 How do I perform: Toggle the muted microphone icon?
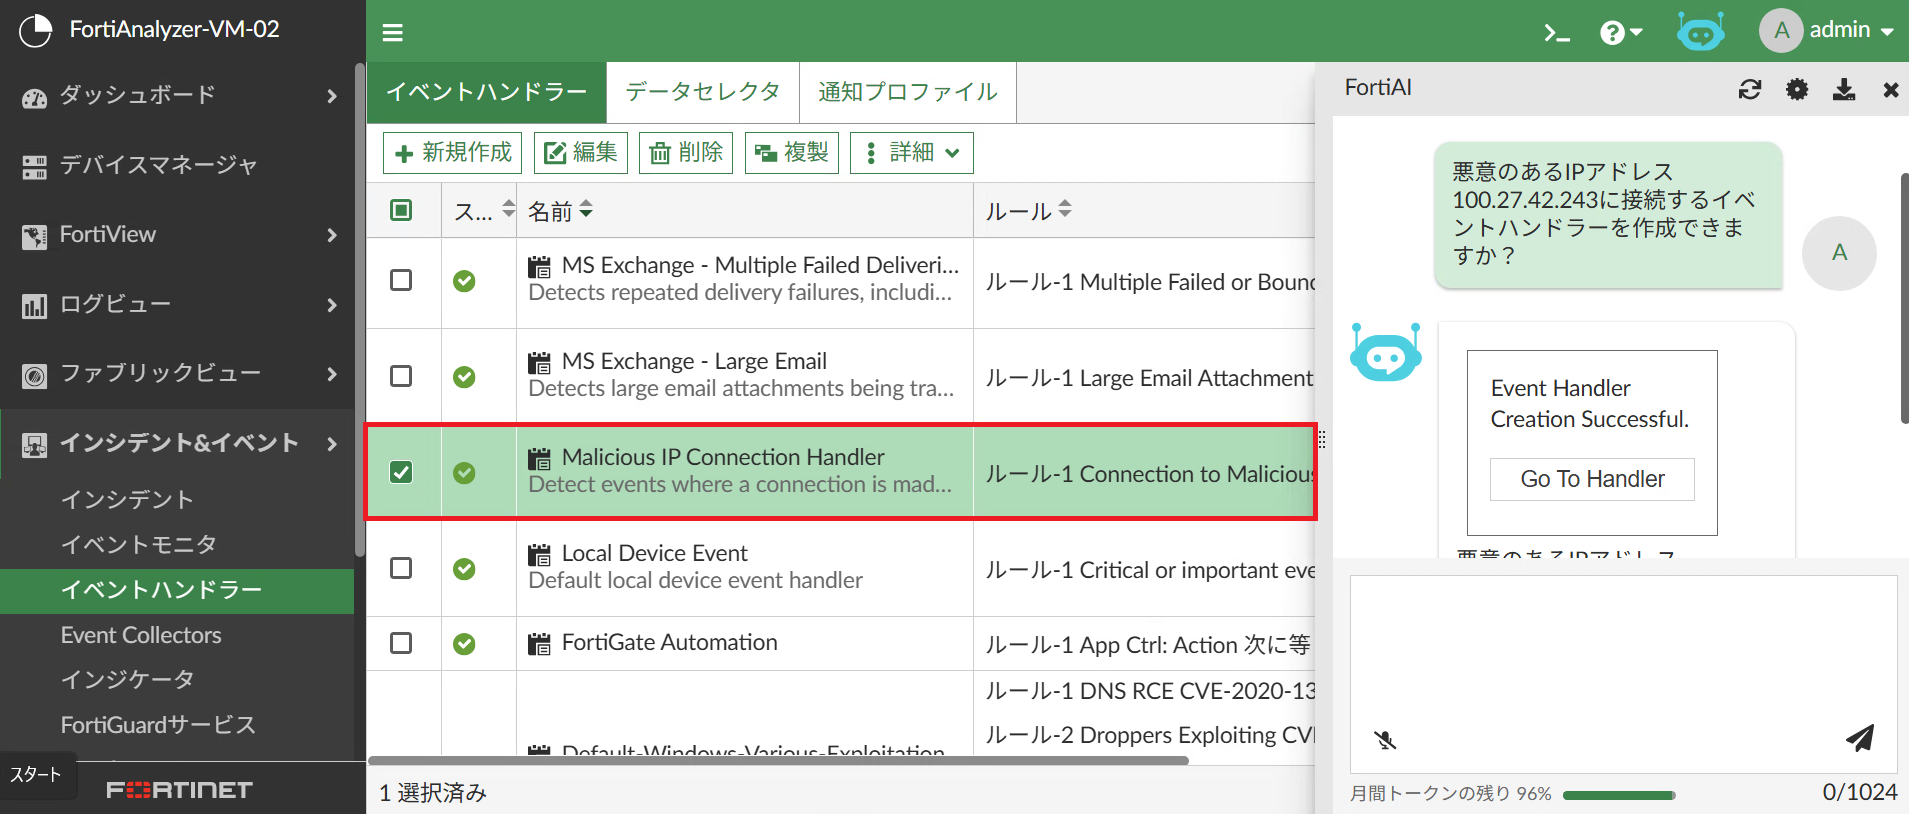pyautogui.click(x=1385, y=740)
